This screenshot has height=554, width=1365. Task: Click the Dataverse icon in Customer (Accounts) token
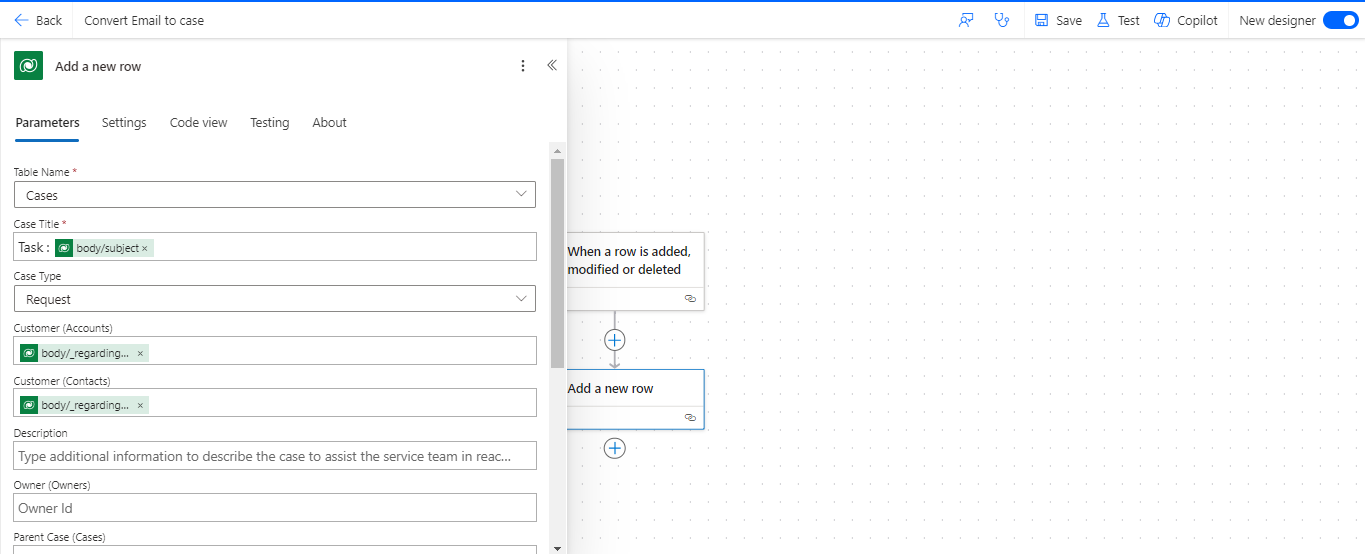[29, 353]
